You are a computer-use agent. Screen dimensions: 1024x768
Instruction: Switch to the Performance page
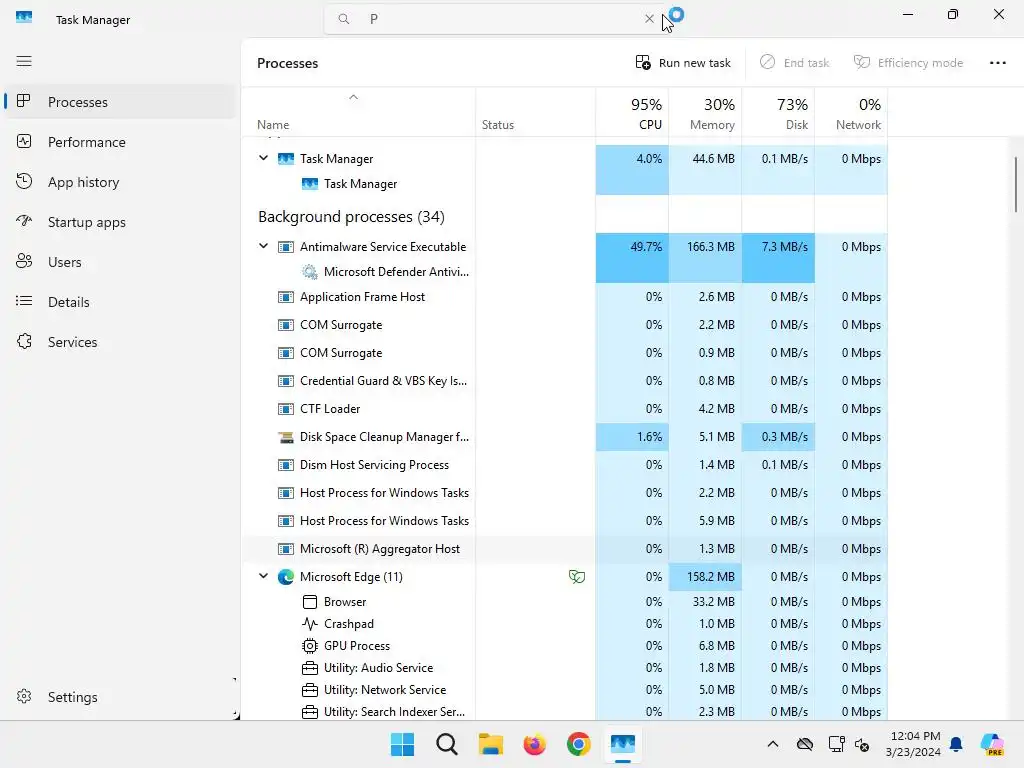pos(119,142)
